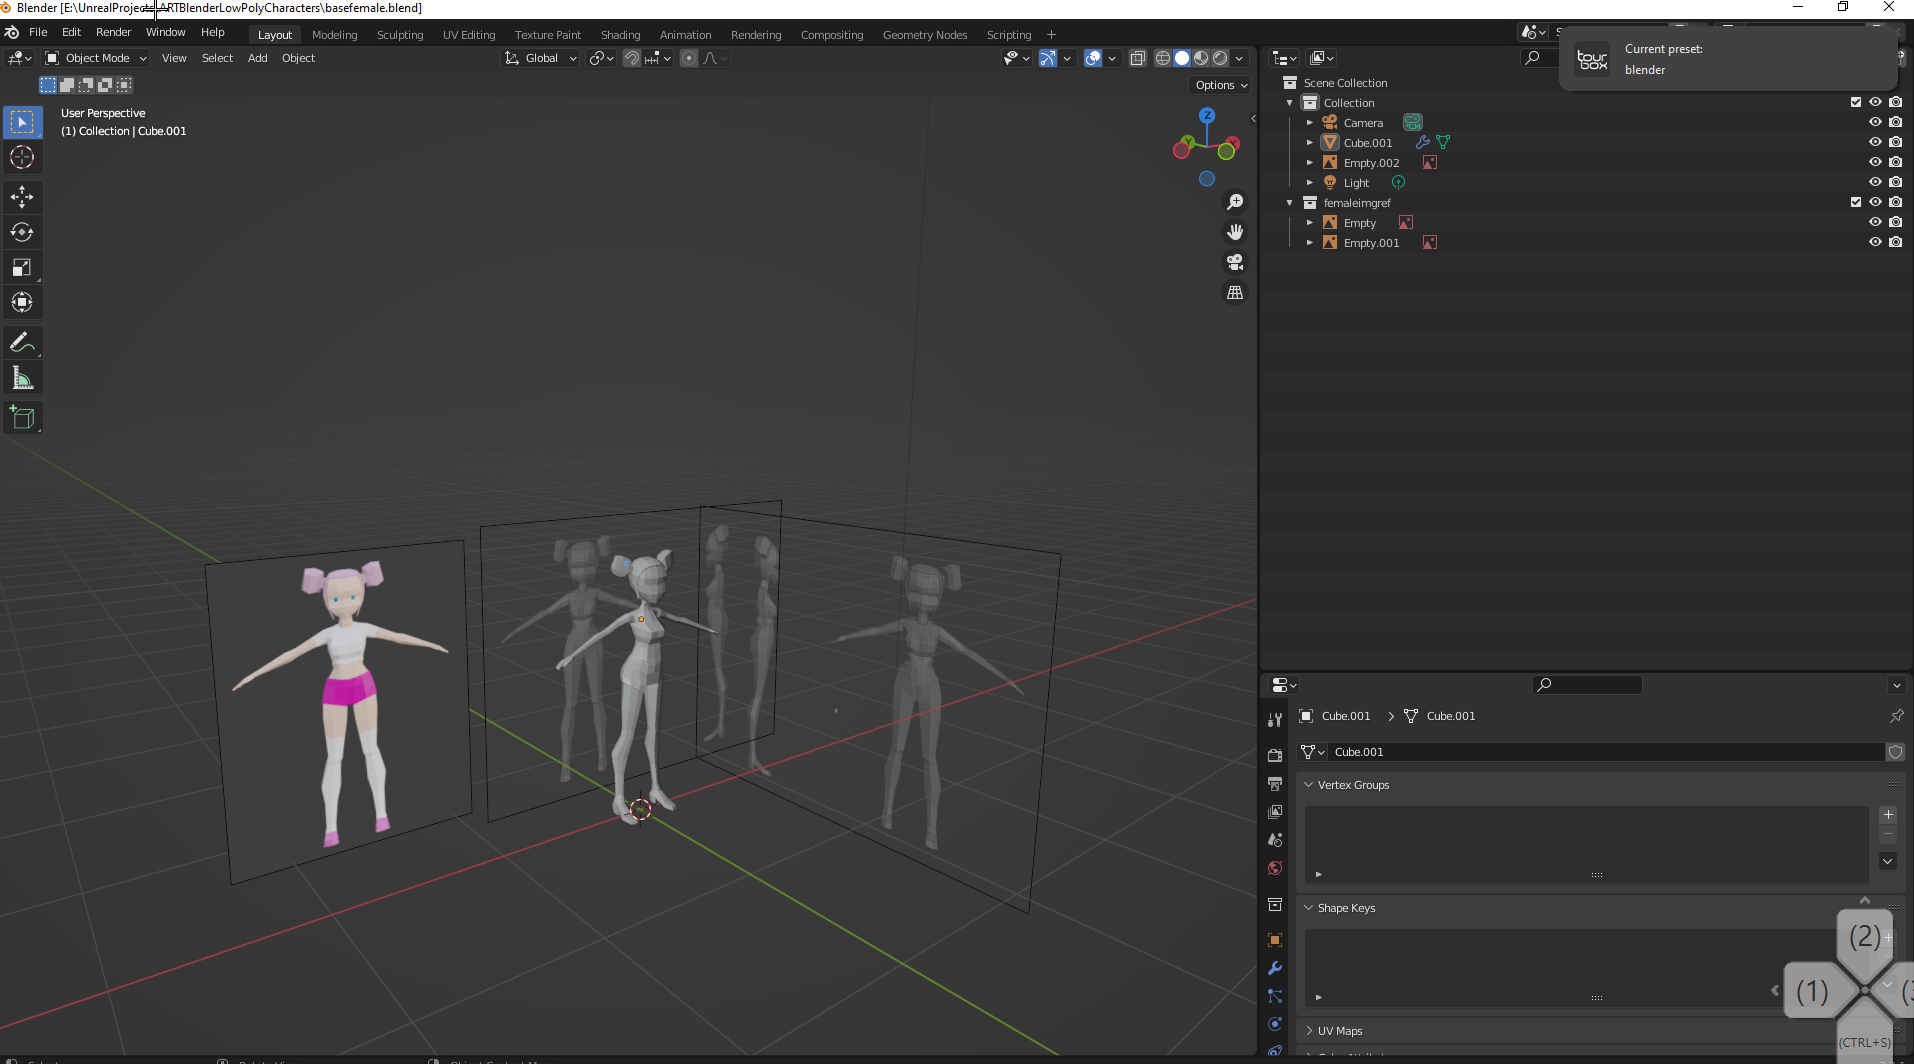Open Render Properties in the properties panel
Image resolution: width=1914 pixels, height=1064 pixels.
[x=1275, y=754]
